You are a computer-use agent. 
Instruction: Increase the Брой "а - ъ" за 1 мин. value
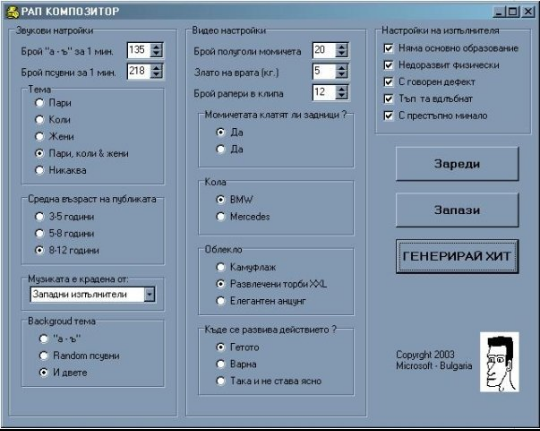[x=156, y=47]
